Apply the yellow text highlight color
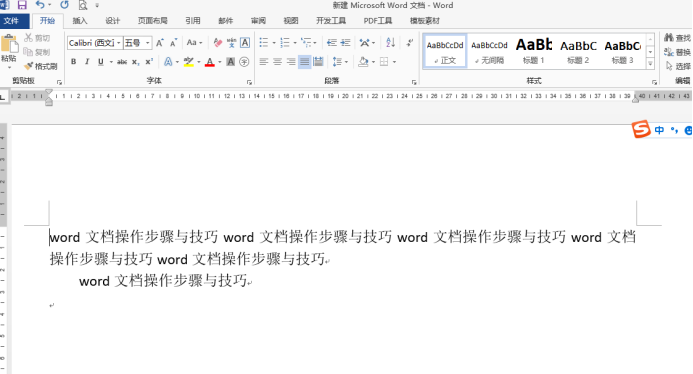Viewport: 693px width, 374px height. point(189,62)
